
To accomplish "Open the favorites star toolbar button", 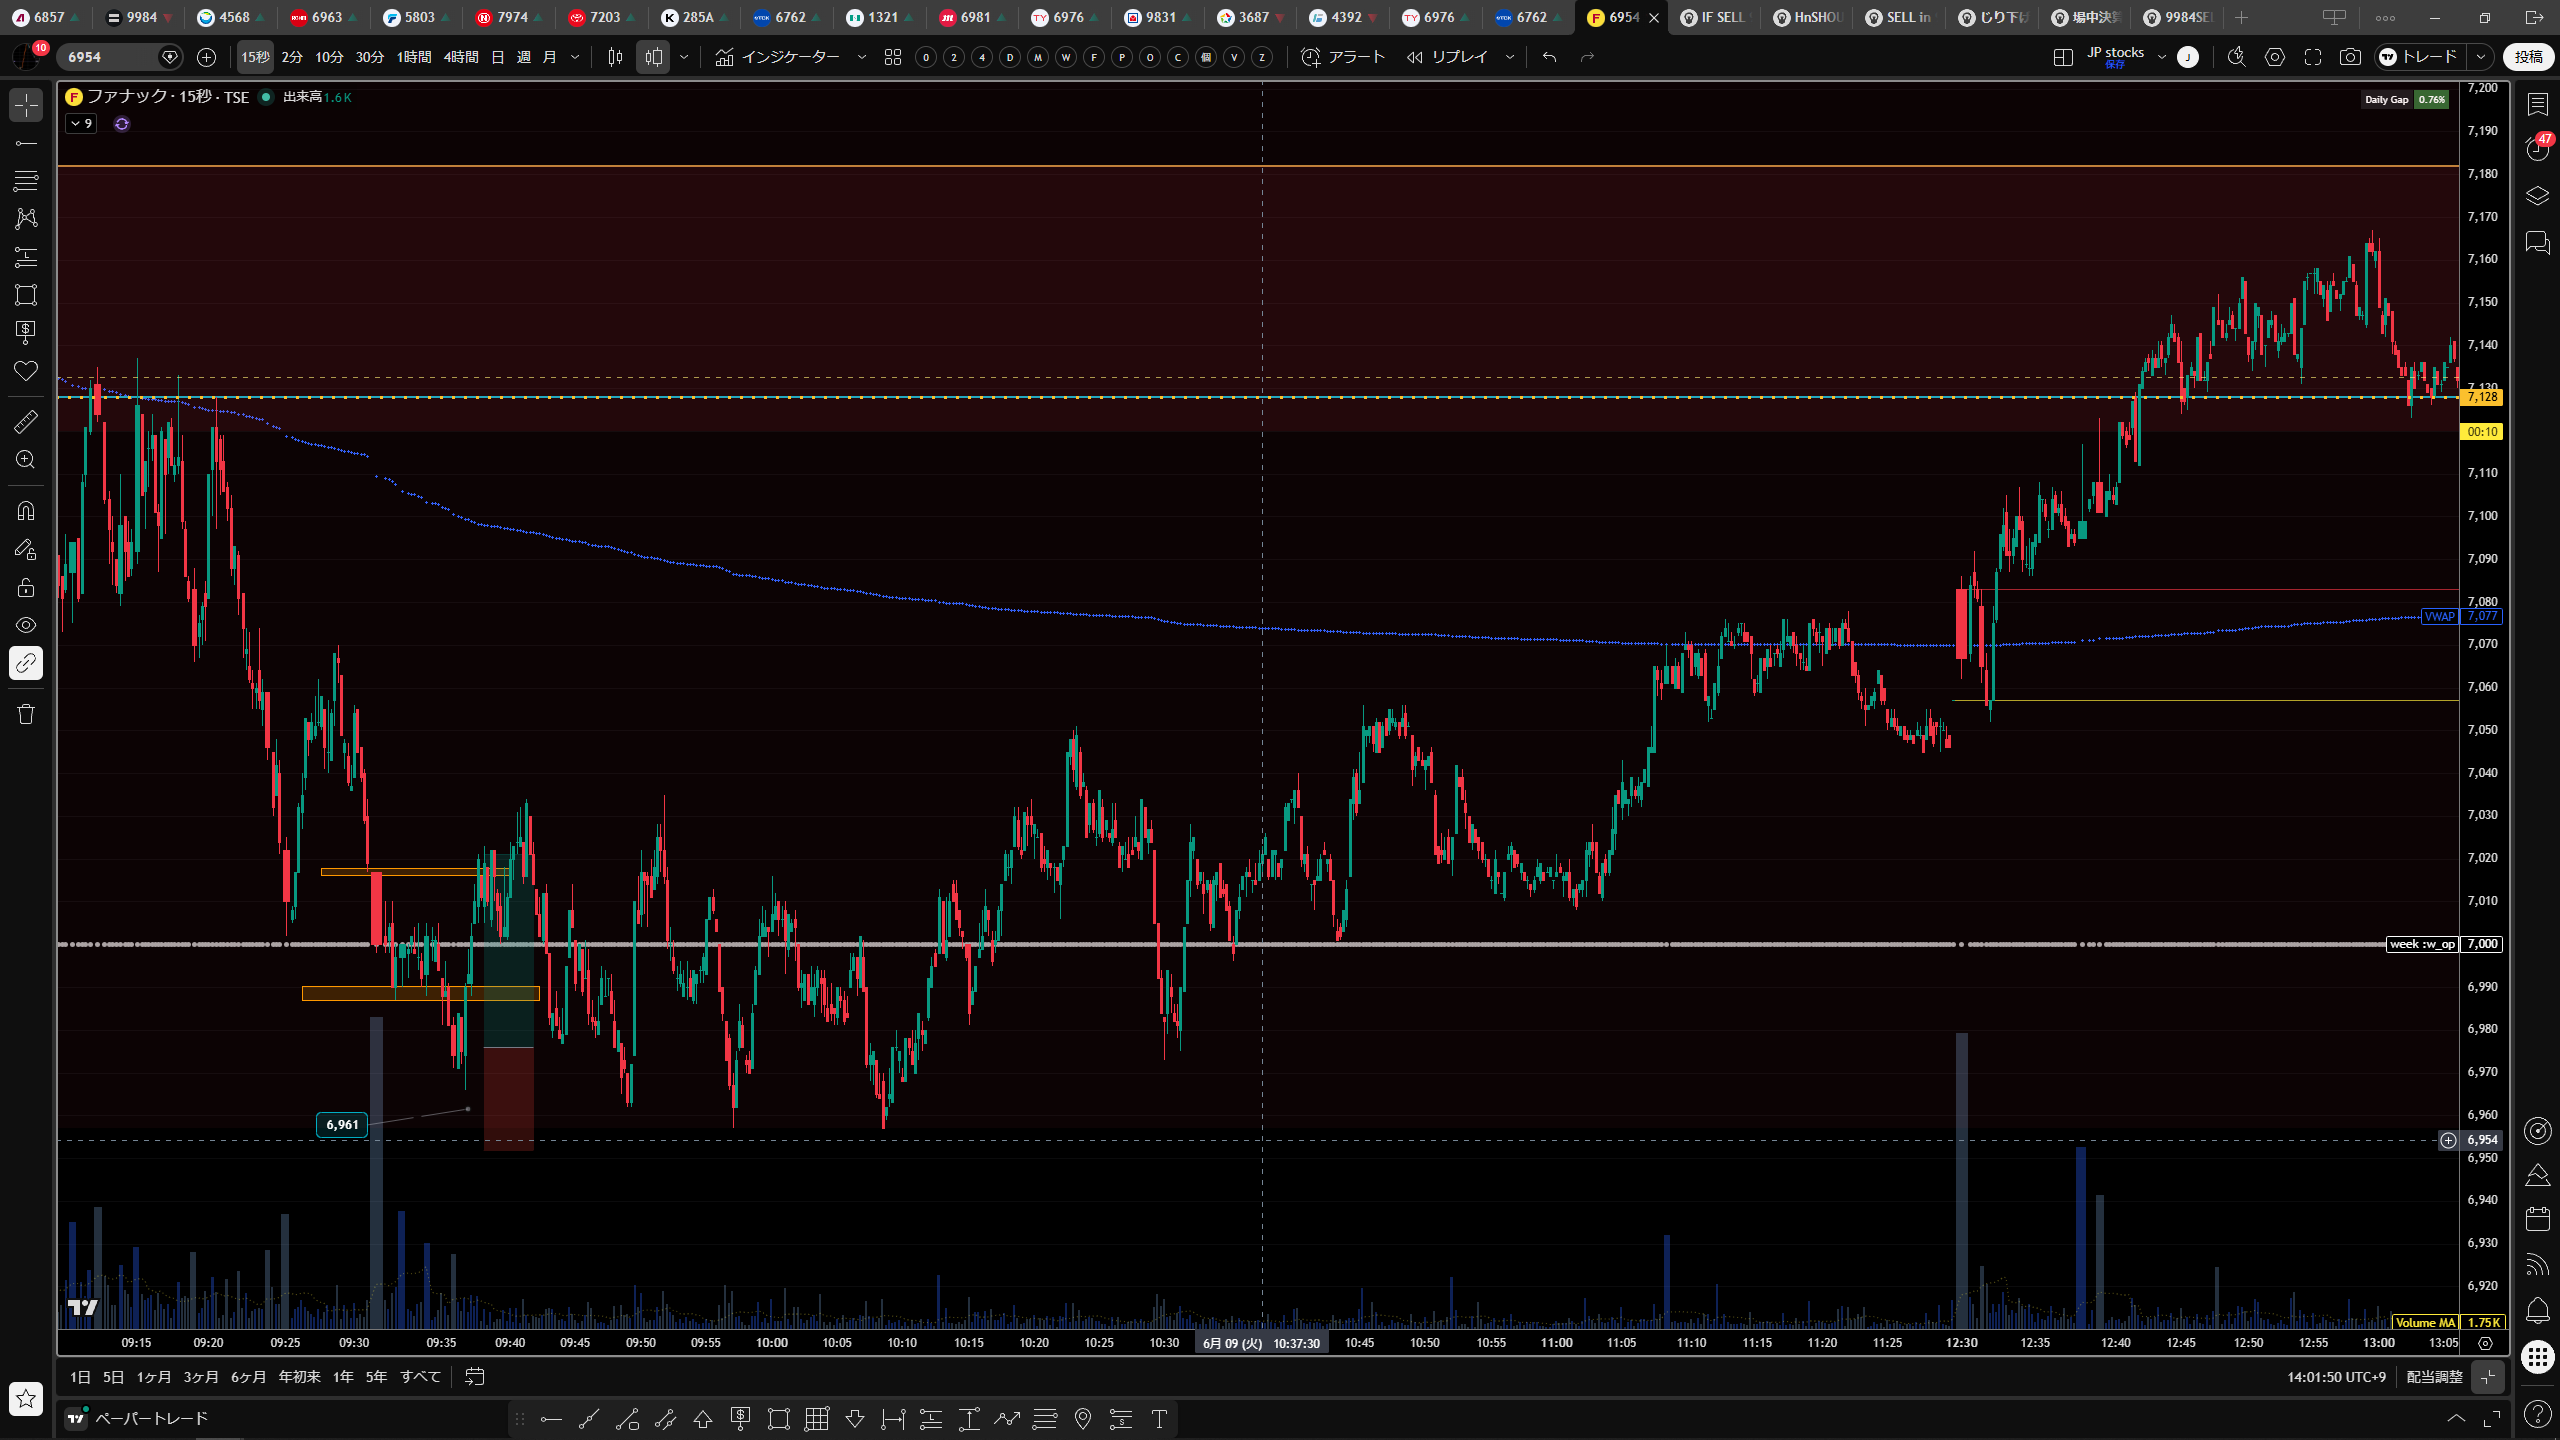I will [x=26, y=1399].
